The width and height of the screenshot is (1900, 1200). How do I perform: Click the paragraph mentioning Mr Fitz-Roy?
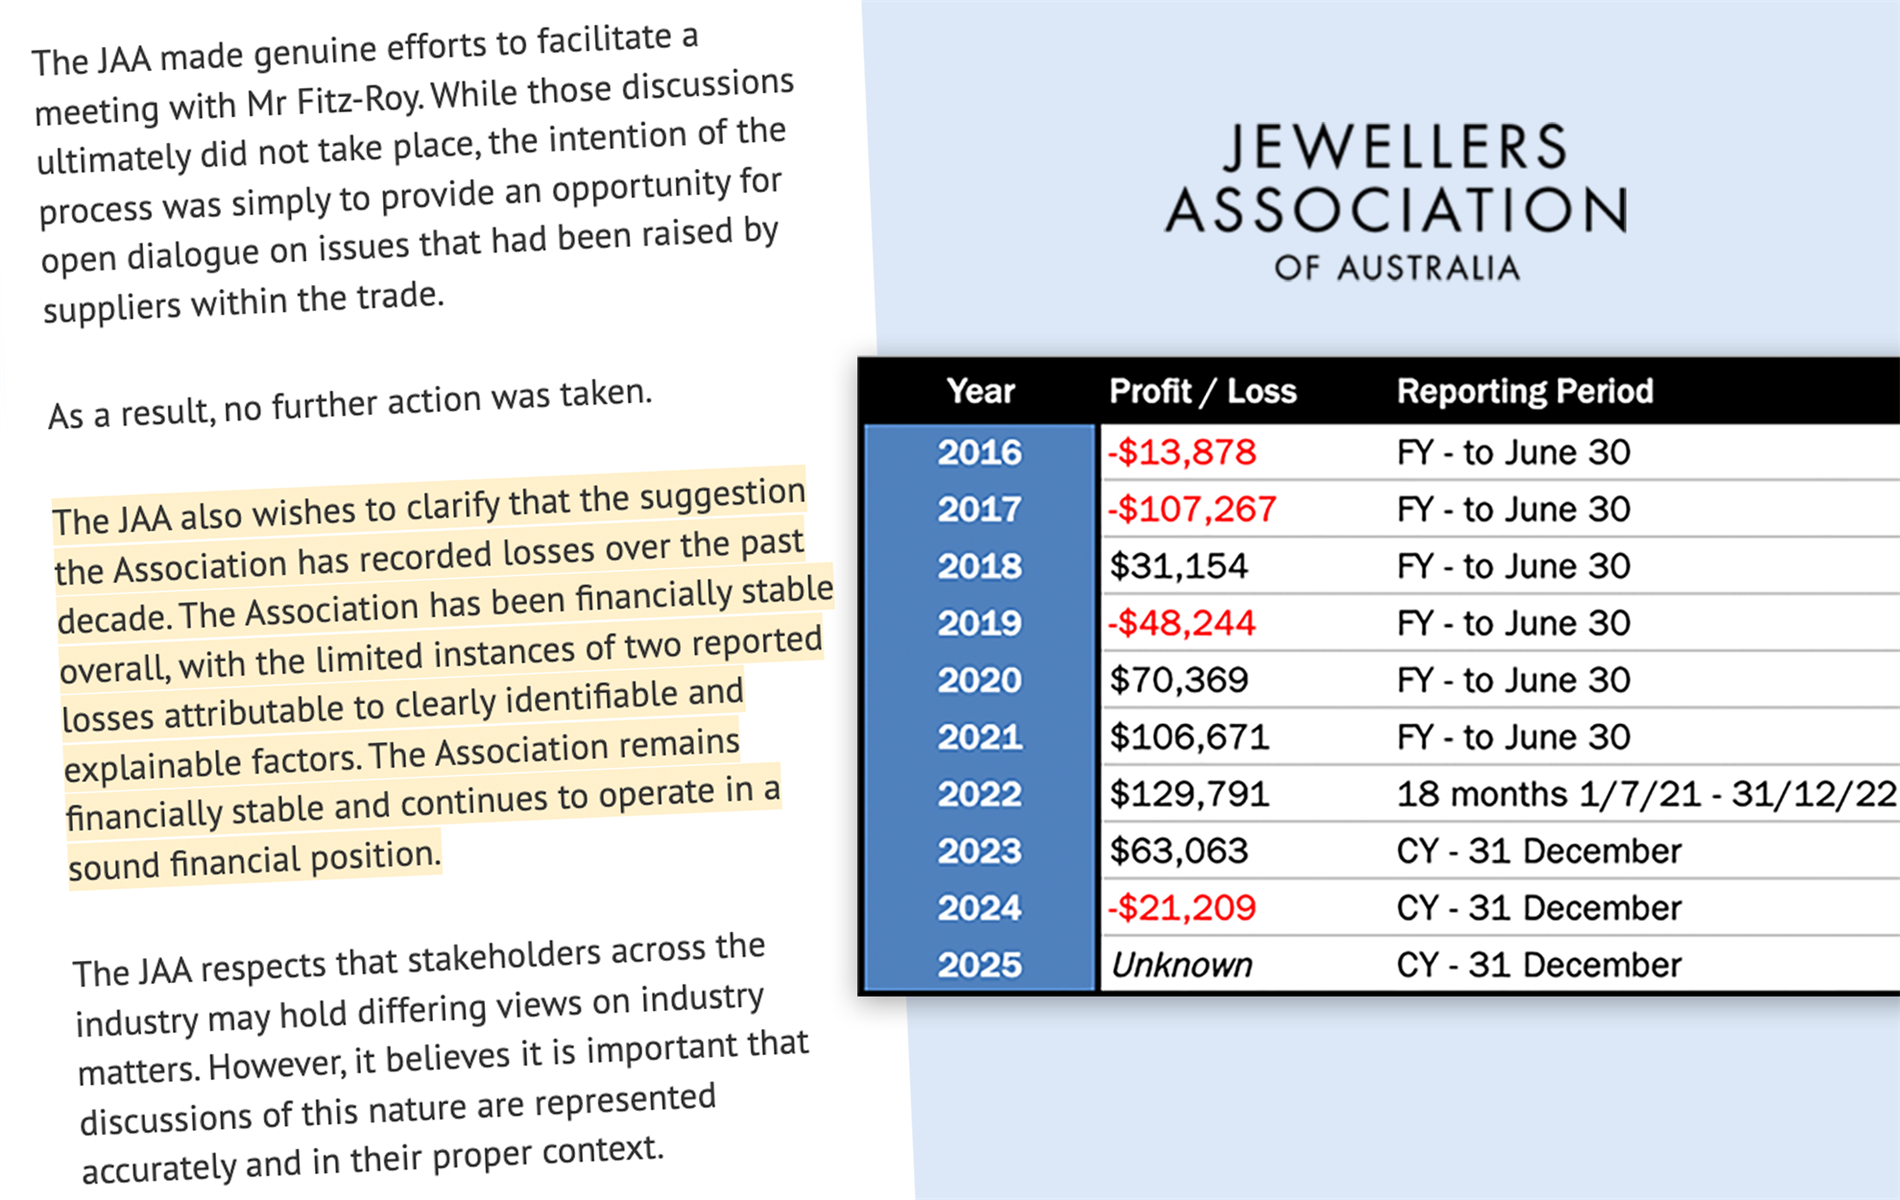coord(410,175)
